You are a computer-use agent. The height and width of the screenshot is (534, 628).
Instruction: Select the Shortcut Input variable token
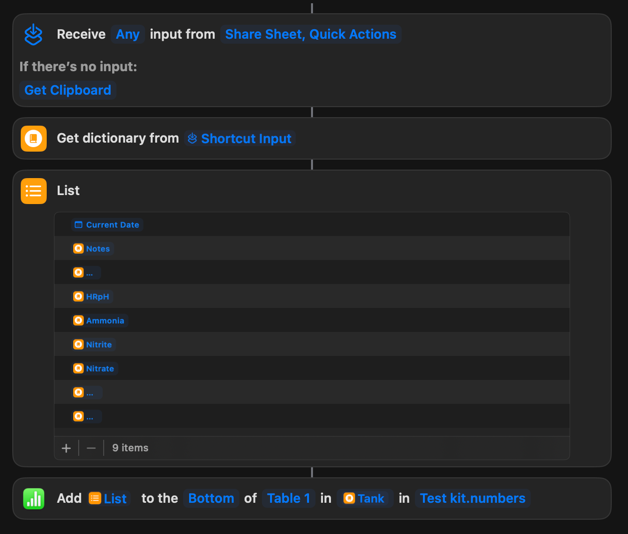240,139
